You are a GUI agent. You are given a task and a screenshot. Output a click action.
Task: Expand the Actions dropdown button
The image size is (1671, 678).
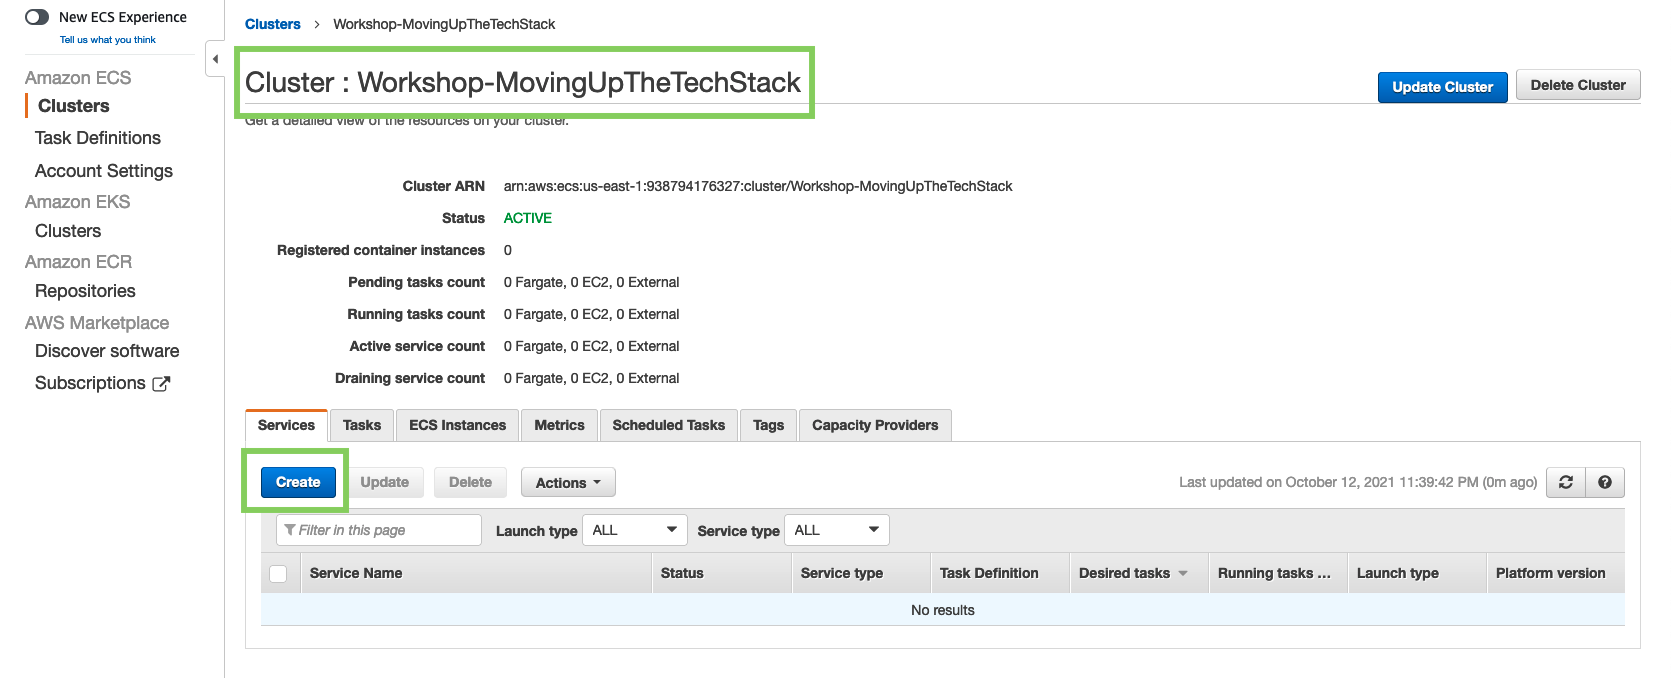[568, 483]
